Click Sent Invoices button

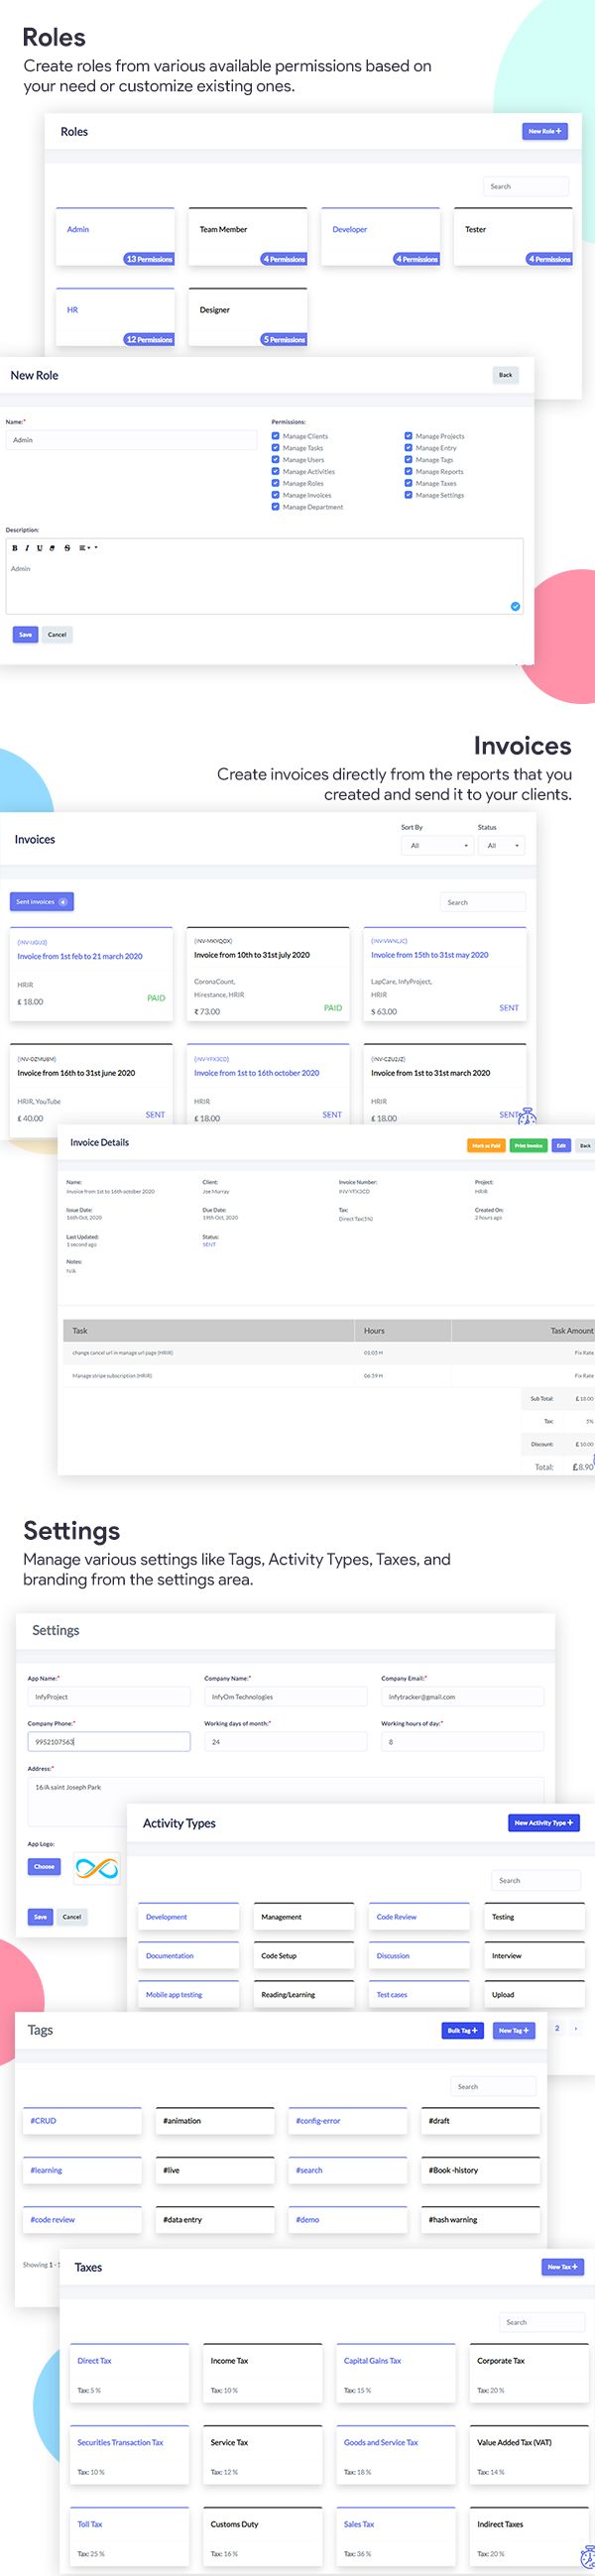tap(42, 902)
